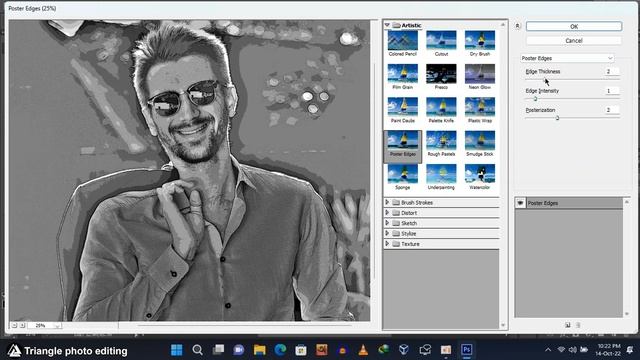Collapse the Artistic filter folder
Screen dimensions: 640x360
387,25
